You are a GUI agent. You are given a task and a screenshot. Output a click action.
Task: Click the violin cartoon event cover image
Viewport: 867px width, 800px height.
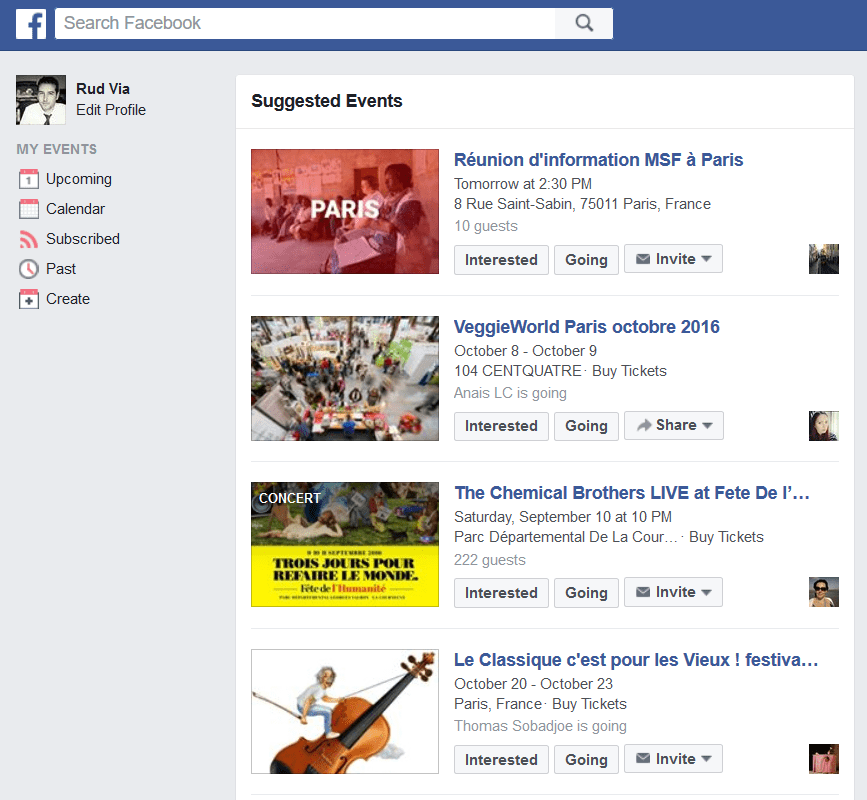pyautogui.click(x=345, y=712)
